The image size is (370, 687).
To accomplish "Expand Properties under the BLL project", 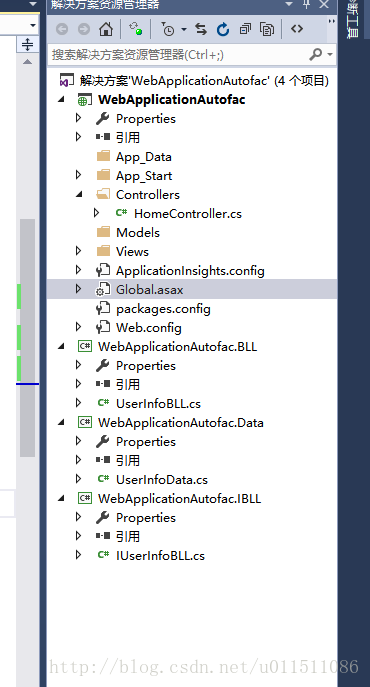I will (78, 365).
